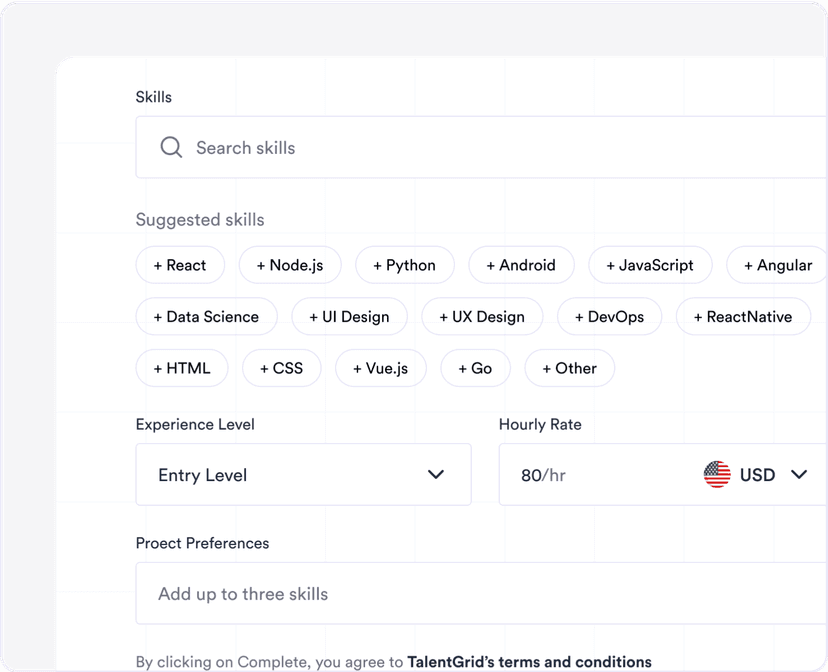This screenshot has width=828, height=672.
Task: Click the Project Preferences skills field
Action: [480, 594]
